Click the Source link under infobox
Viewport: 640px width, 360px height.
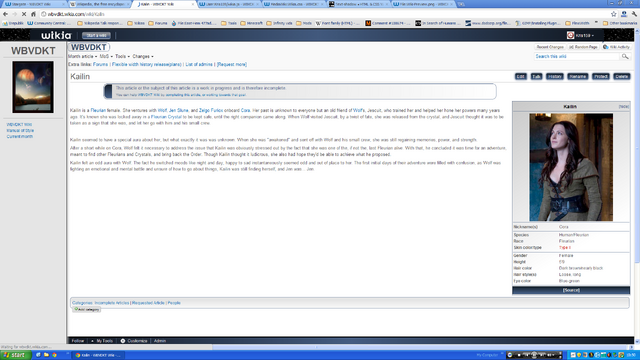(571, 290)
